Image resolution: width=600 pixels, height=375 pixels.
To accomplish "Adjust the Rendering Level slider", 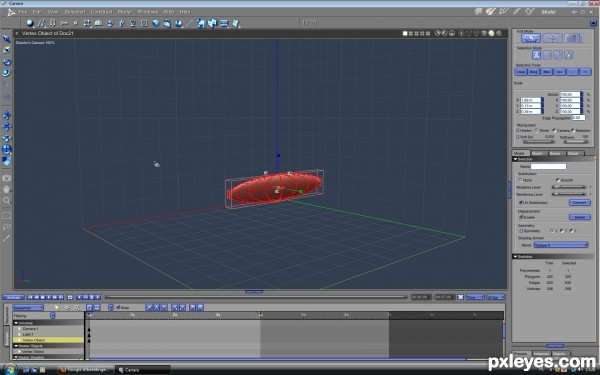I will (x=569, y=194).
